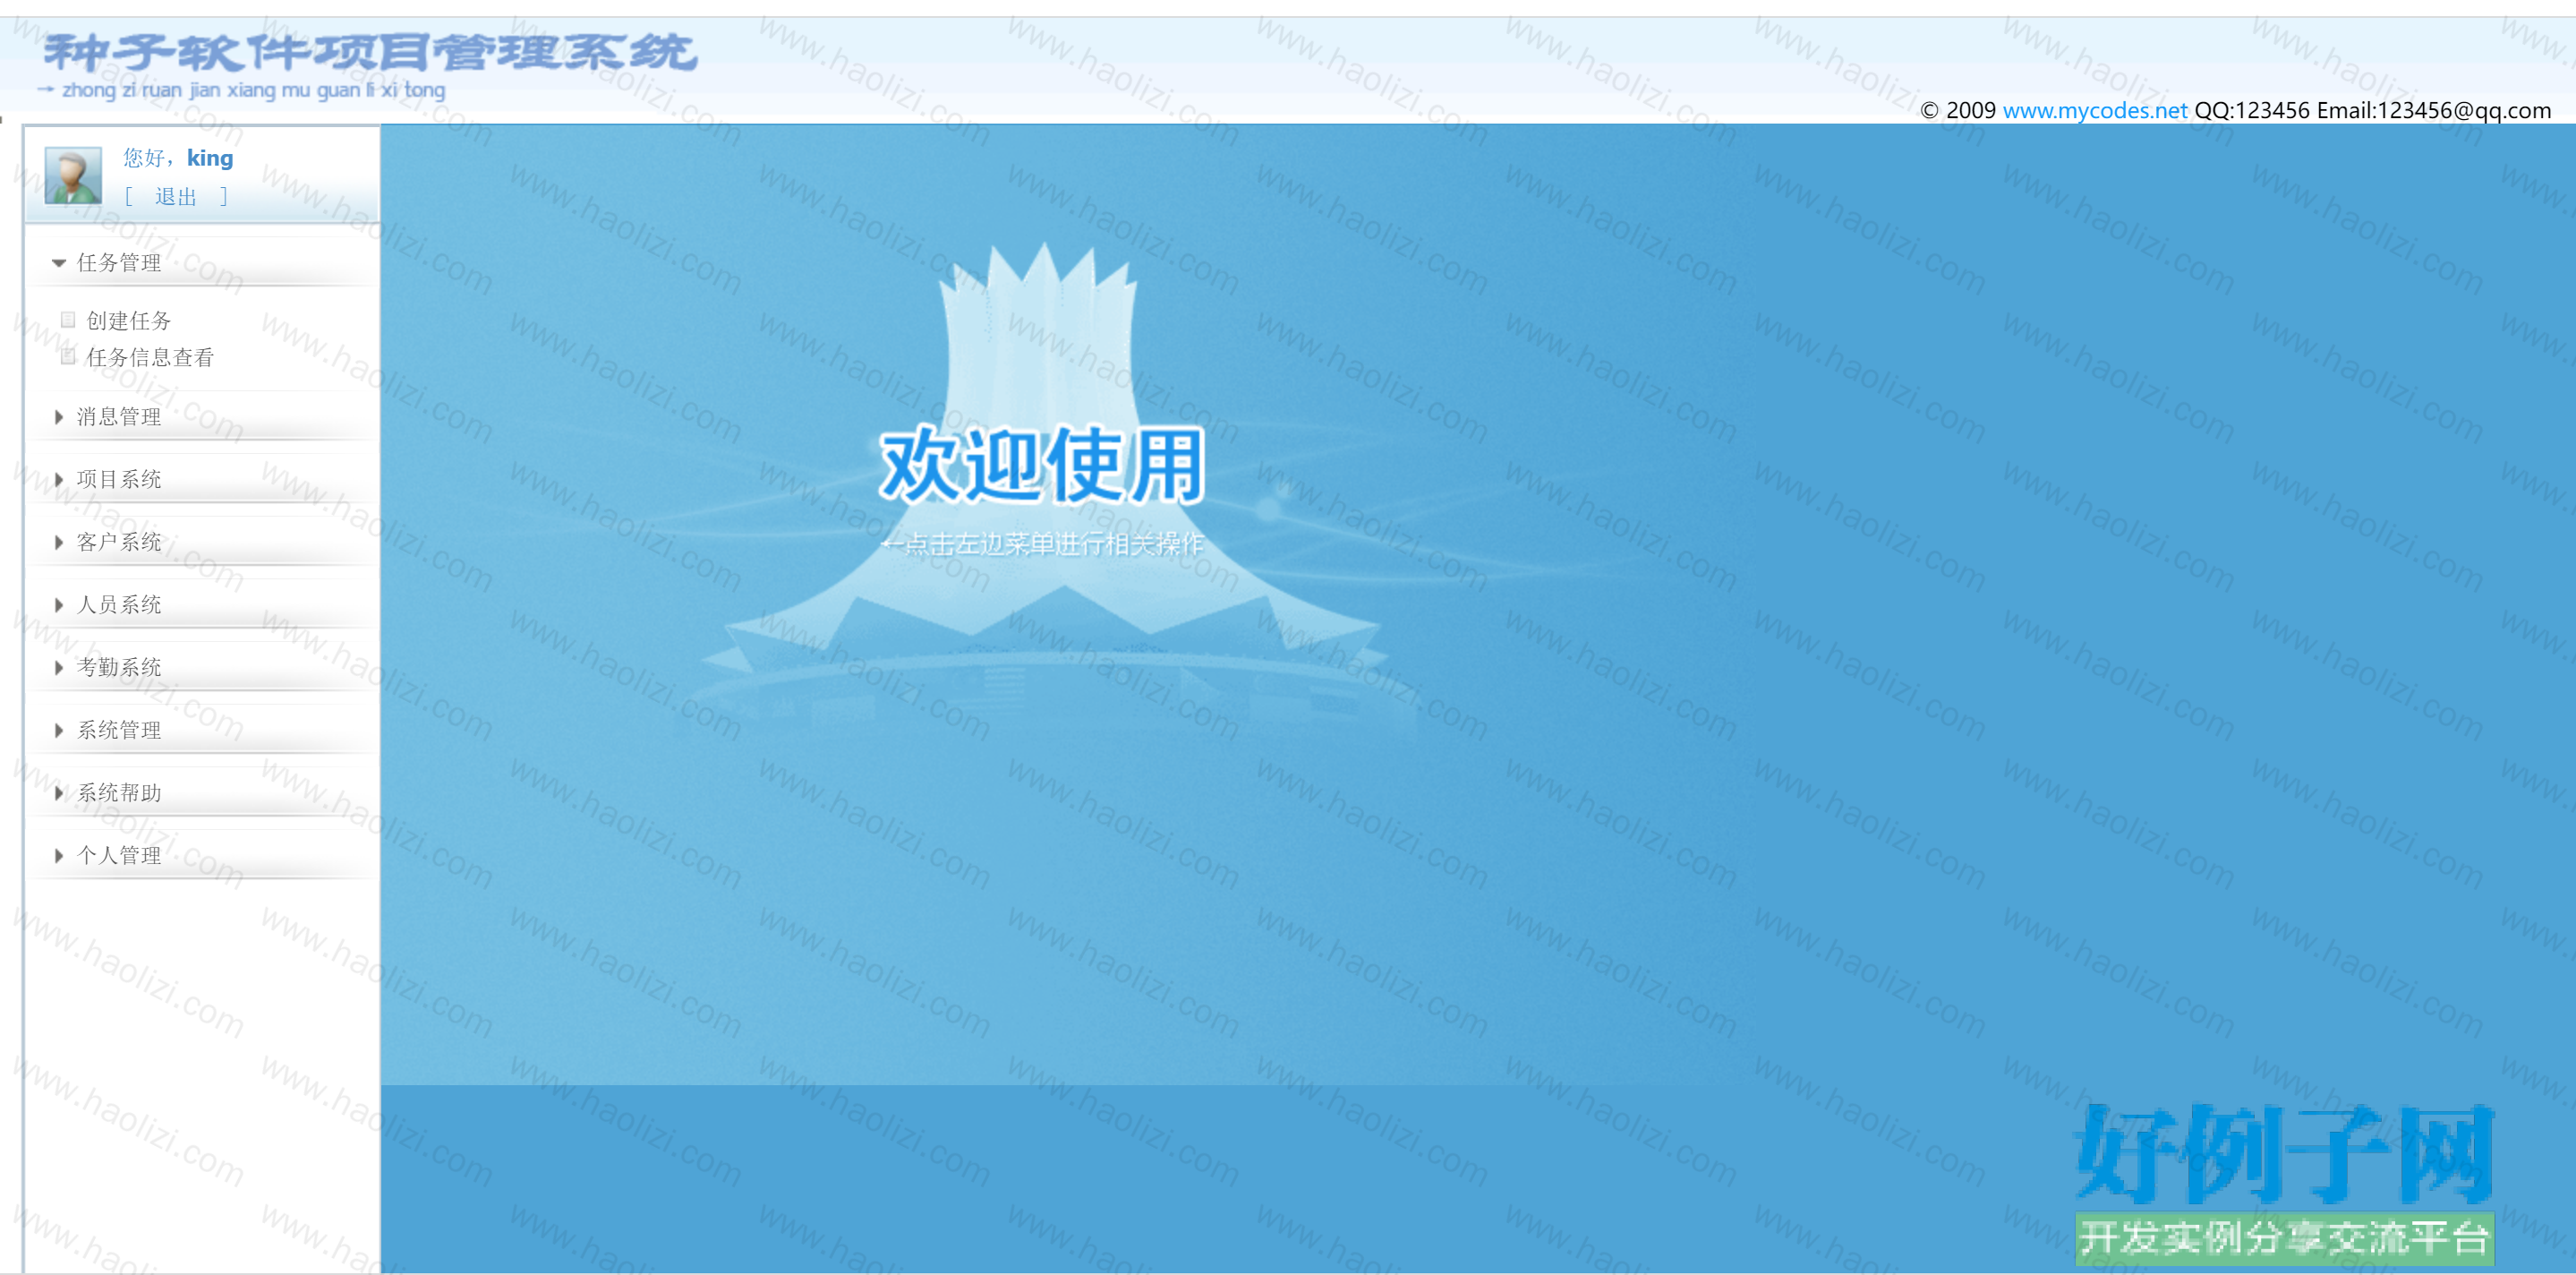
Task: Expand the 消息管理 arrow
Action: pyautogui.click(x=59, y=417)
